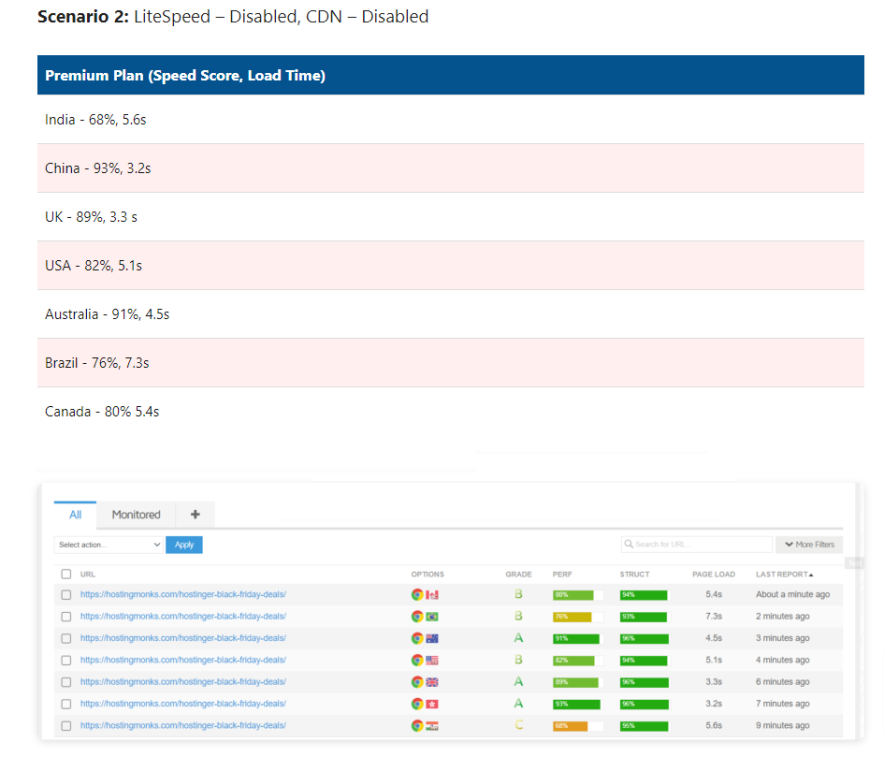This screenshot has width=884, height=757.
Task: Check the first URL row's checkbox
Action: click(64, 594)
